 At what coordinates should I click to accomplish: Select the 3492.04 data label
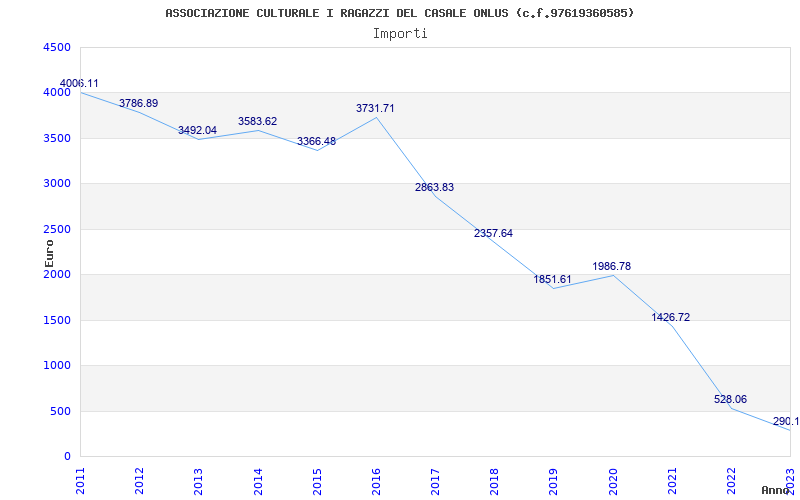coord(197,130)
